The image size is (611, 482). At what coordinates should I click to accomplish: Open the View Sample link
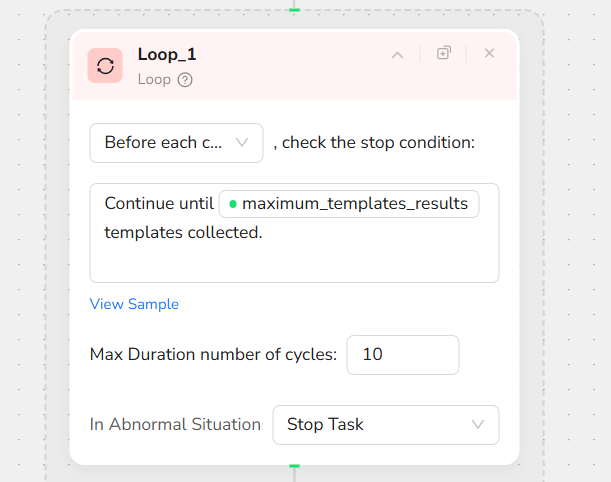[134, 304]
